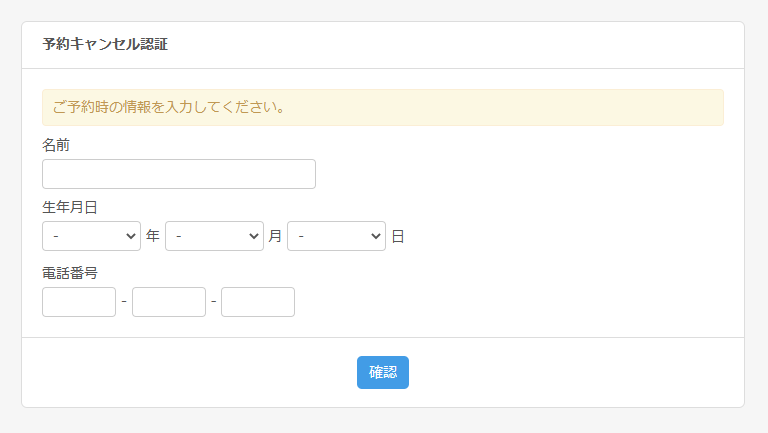
Task: Focus the last phone number box
Action: tap(257, 302)
